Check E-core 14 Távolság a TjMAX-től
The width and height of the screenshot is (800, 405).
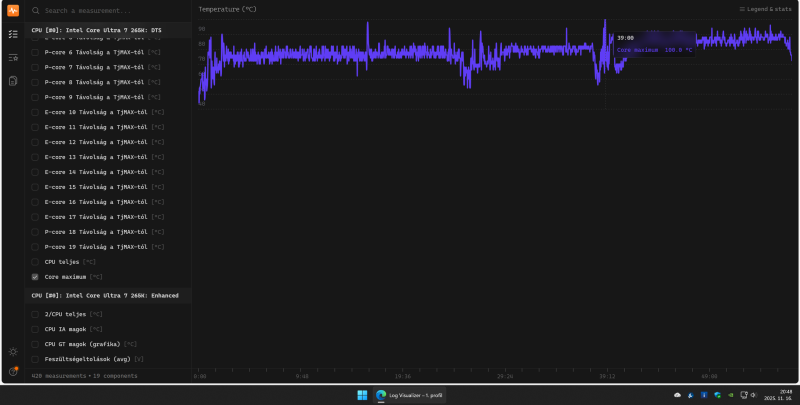35,172
